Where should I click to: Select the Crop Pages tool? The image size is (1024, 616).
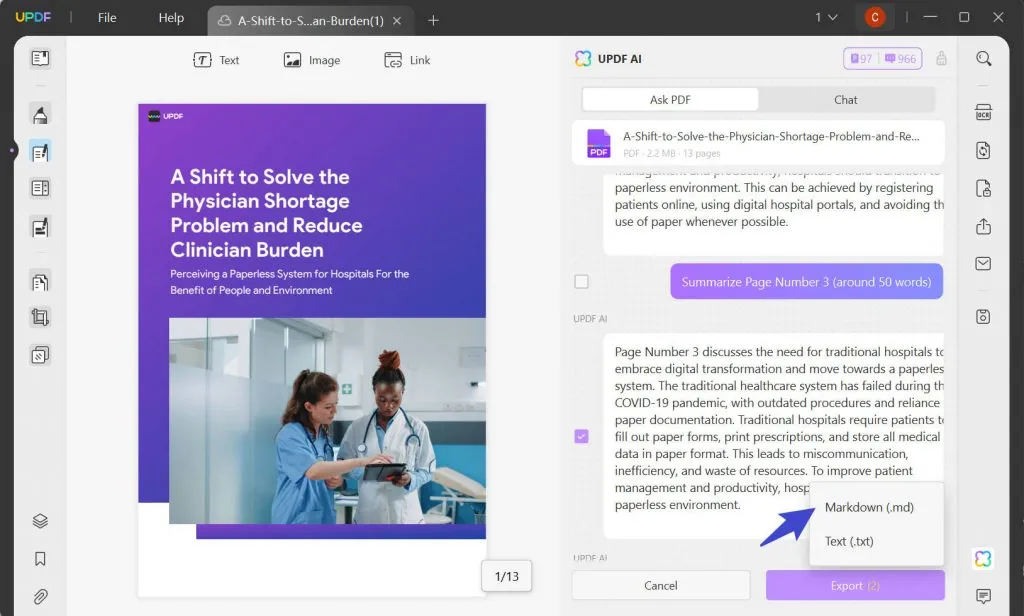40,318
